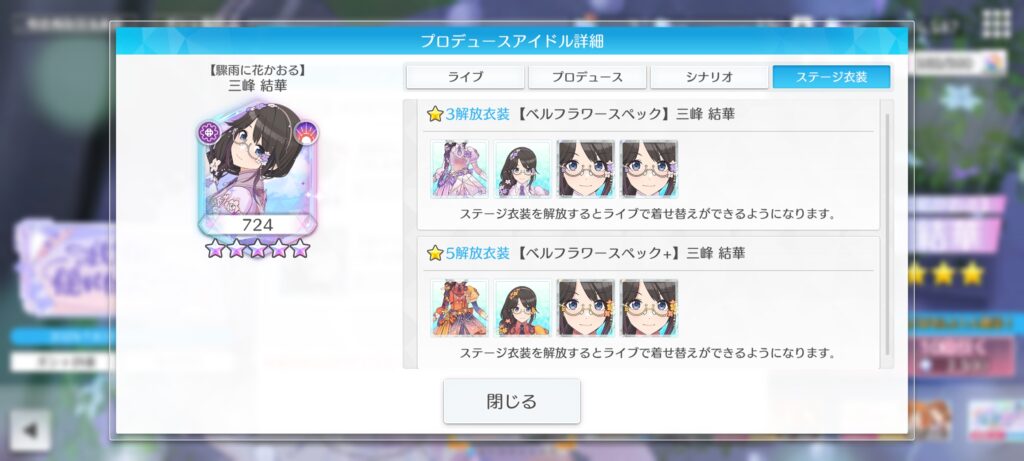1024x461 pixels.
Task: Choose the fourth face icon in 3解放衣装 row
Action: click(x=649, y=169)
